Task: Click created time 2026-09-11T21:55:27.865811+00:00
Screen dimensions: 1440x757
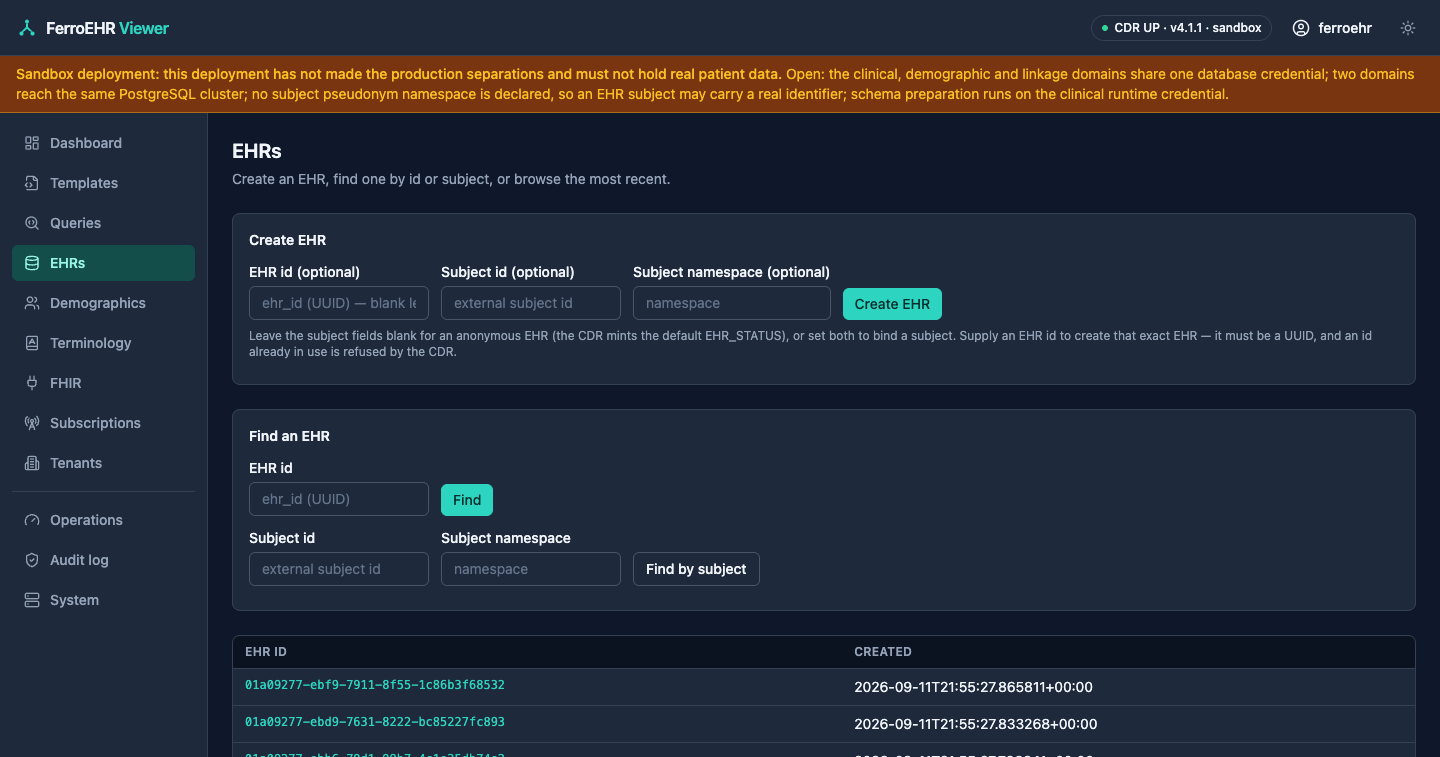Action: pyautogui.click(x=974, y=687)
